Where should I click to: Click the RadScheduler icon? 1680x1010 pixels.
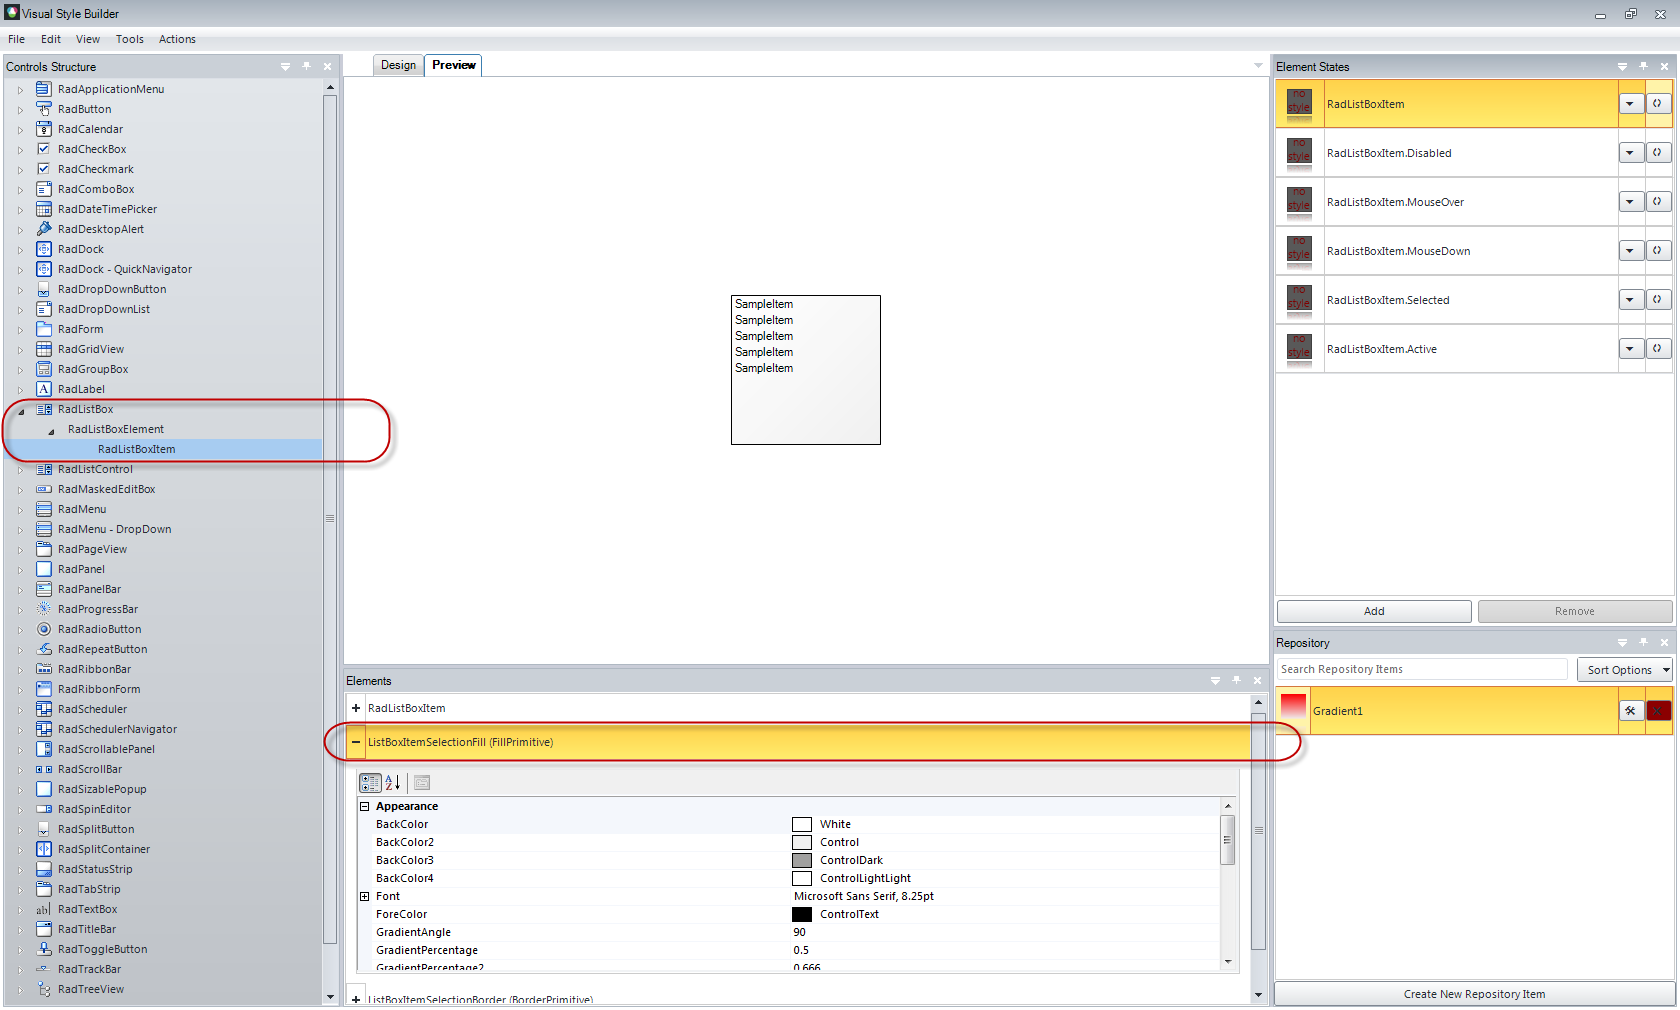coord(44,709)
